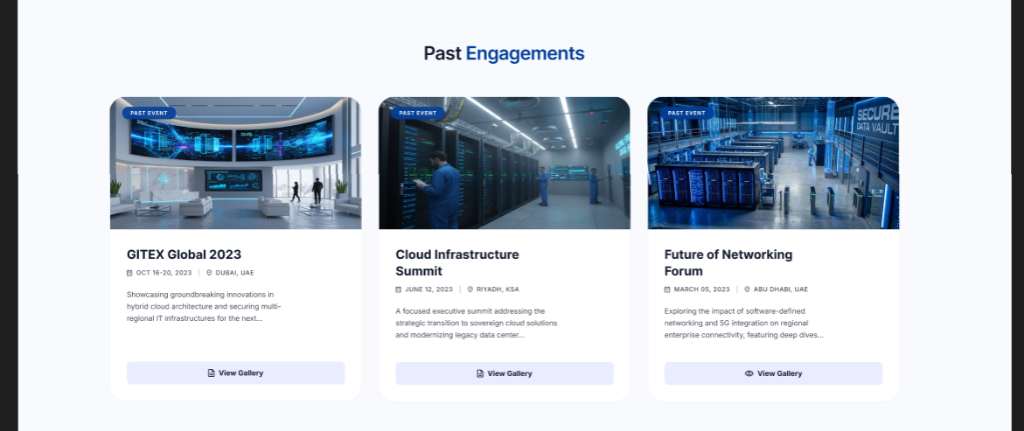Click the description starting 'Showcasing groundbreaking innovations'
The image size is (1024, 431).
pos(204,306)
